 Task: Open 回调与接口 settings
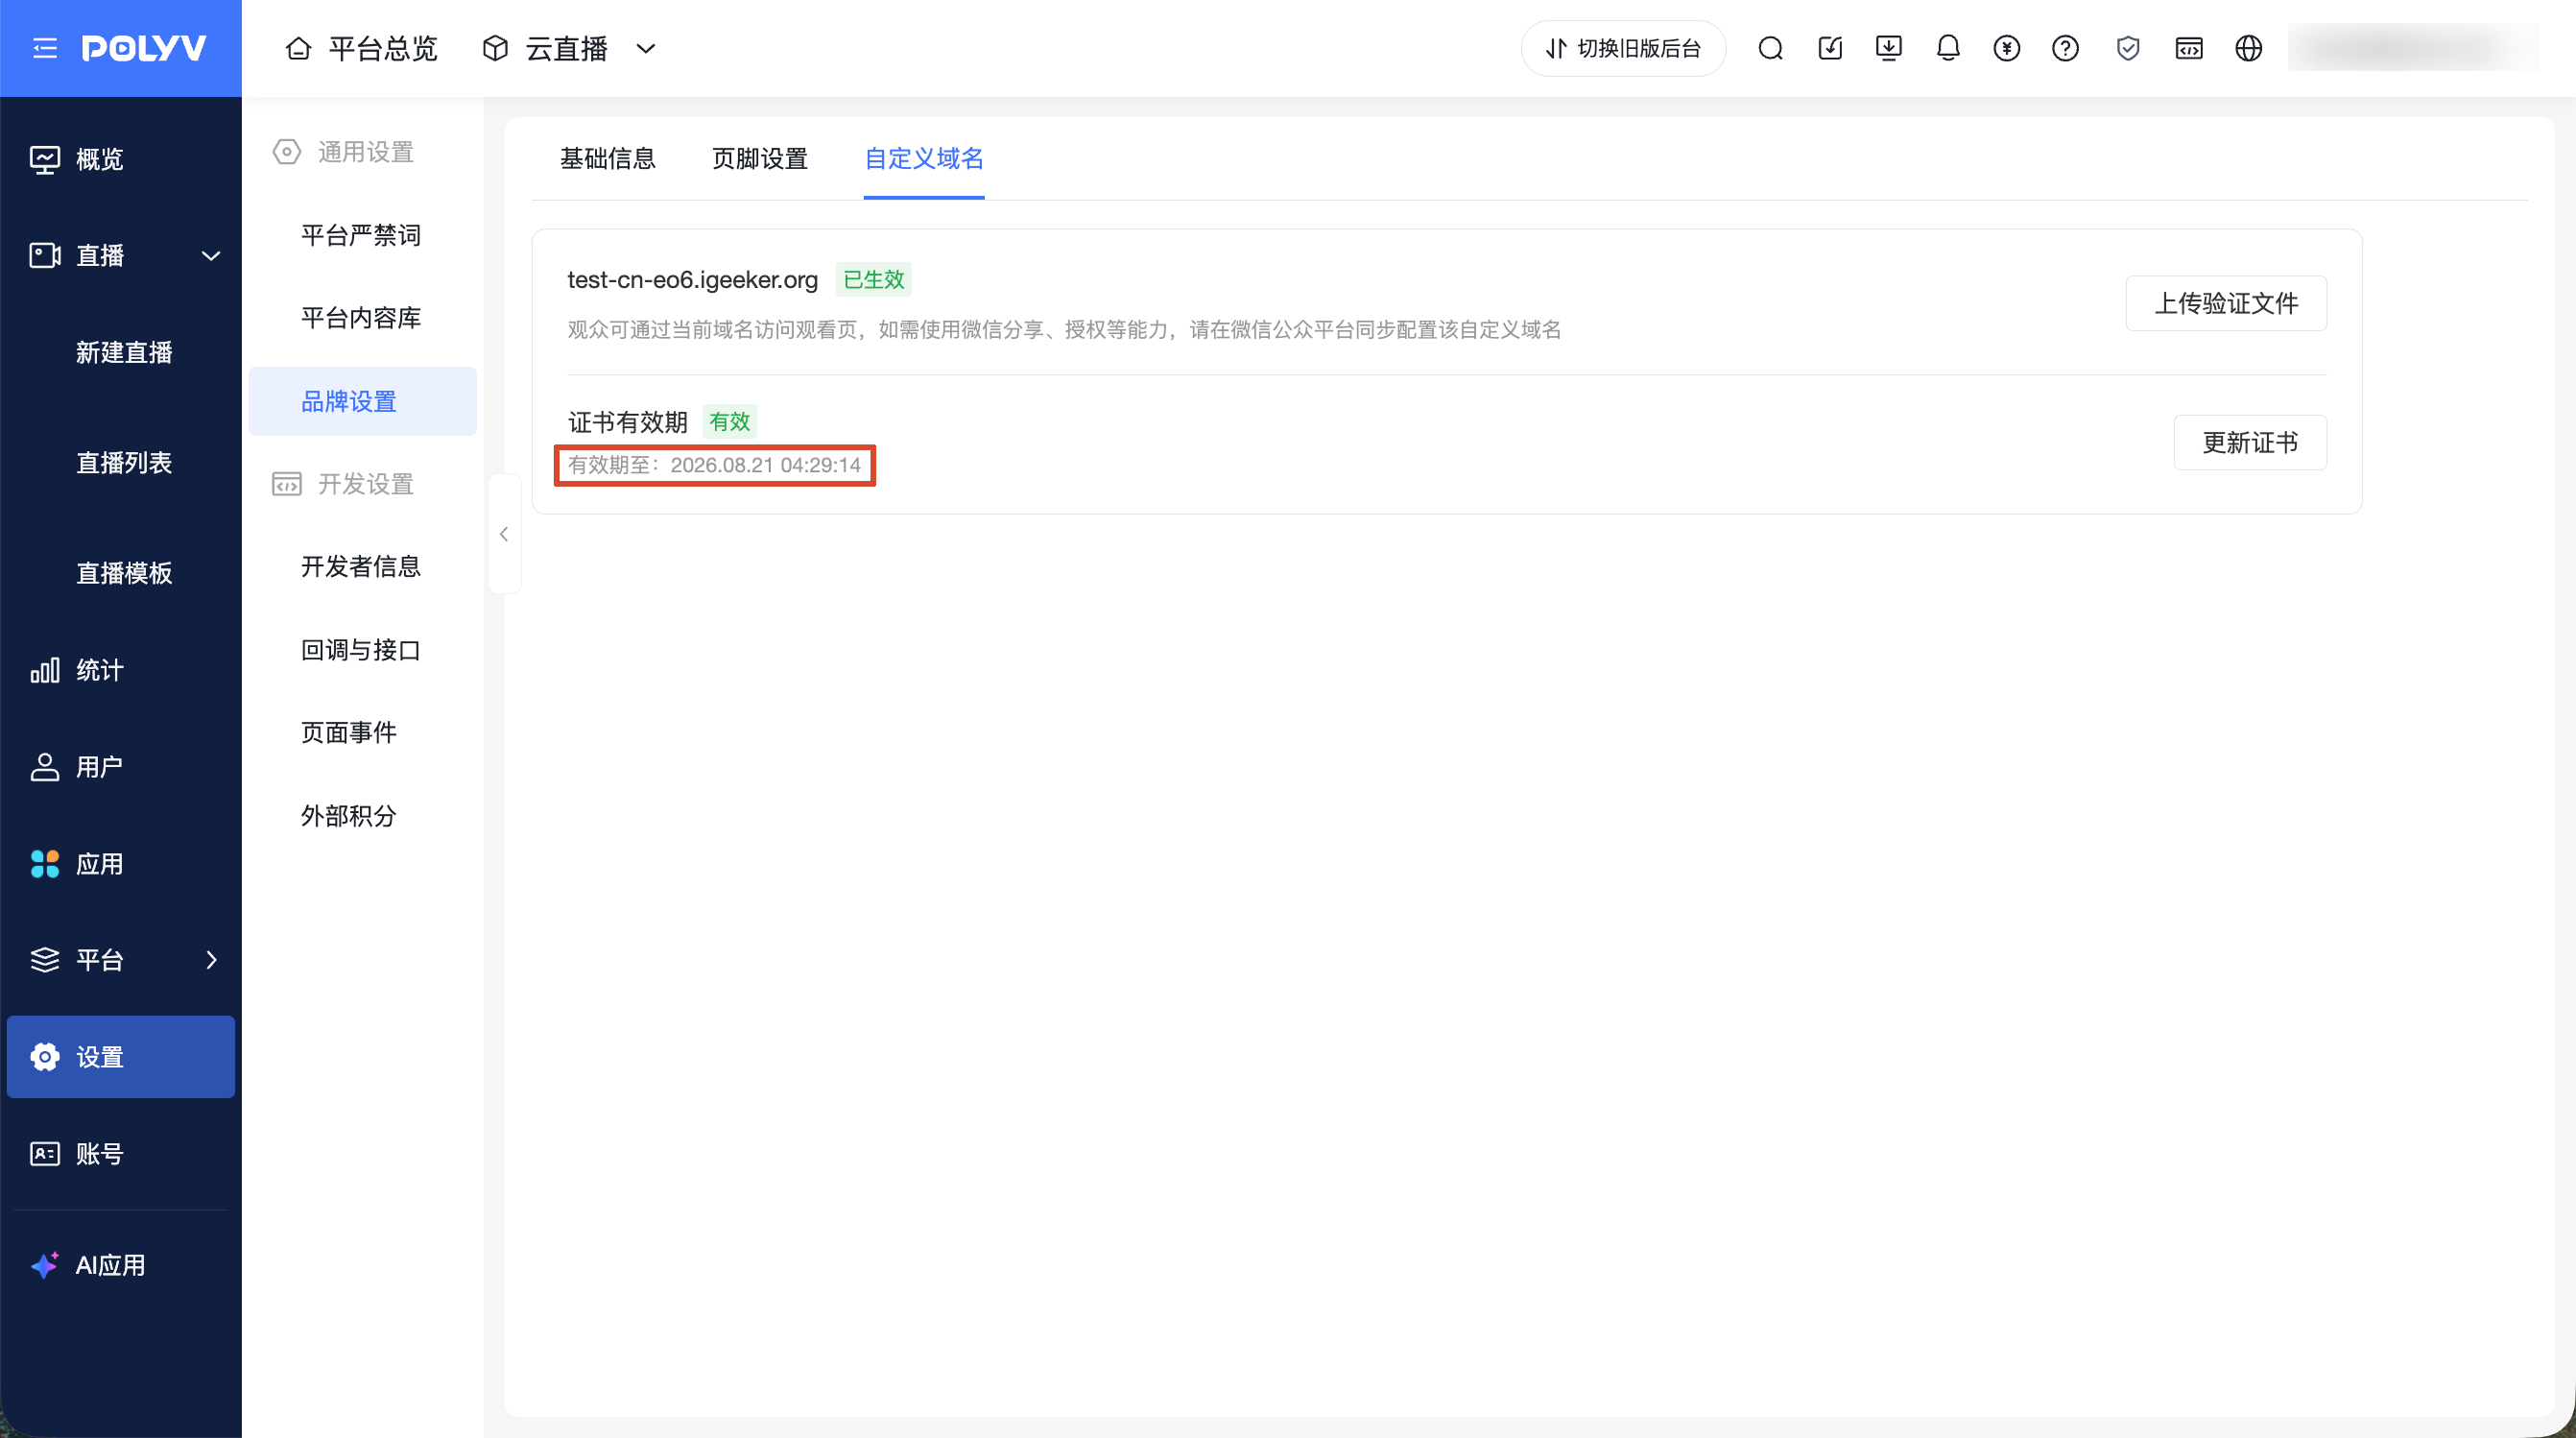click(x=361, y=650)
